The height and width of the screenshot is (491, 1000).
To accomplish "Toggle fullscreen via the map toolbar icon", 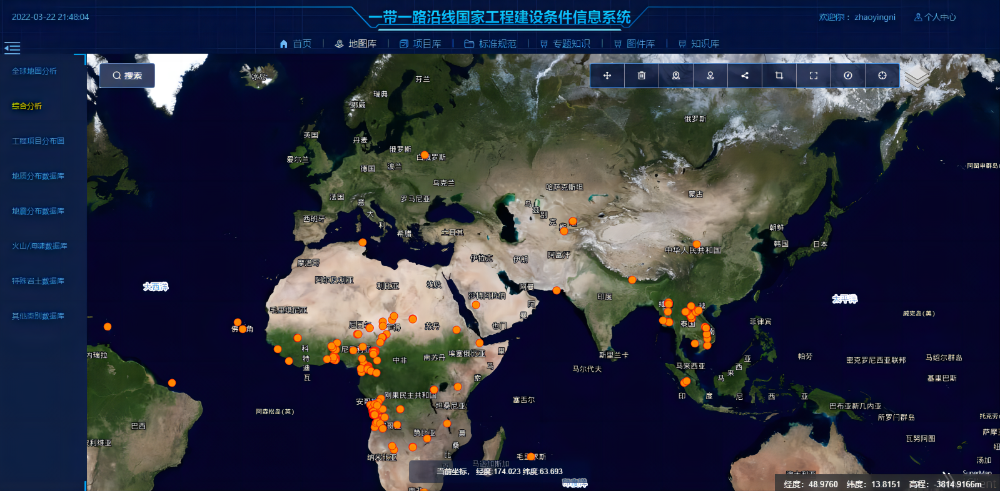I will click(813, 76).
